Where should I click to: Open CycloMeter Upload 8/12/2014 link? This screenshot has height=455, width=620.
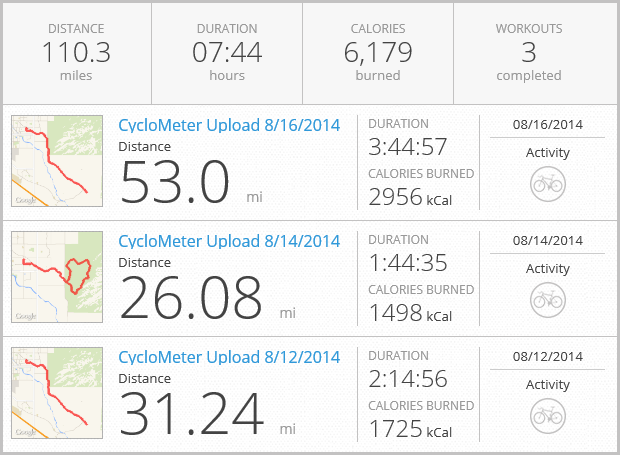pyautogui.click(x=229, y=357)
